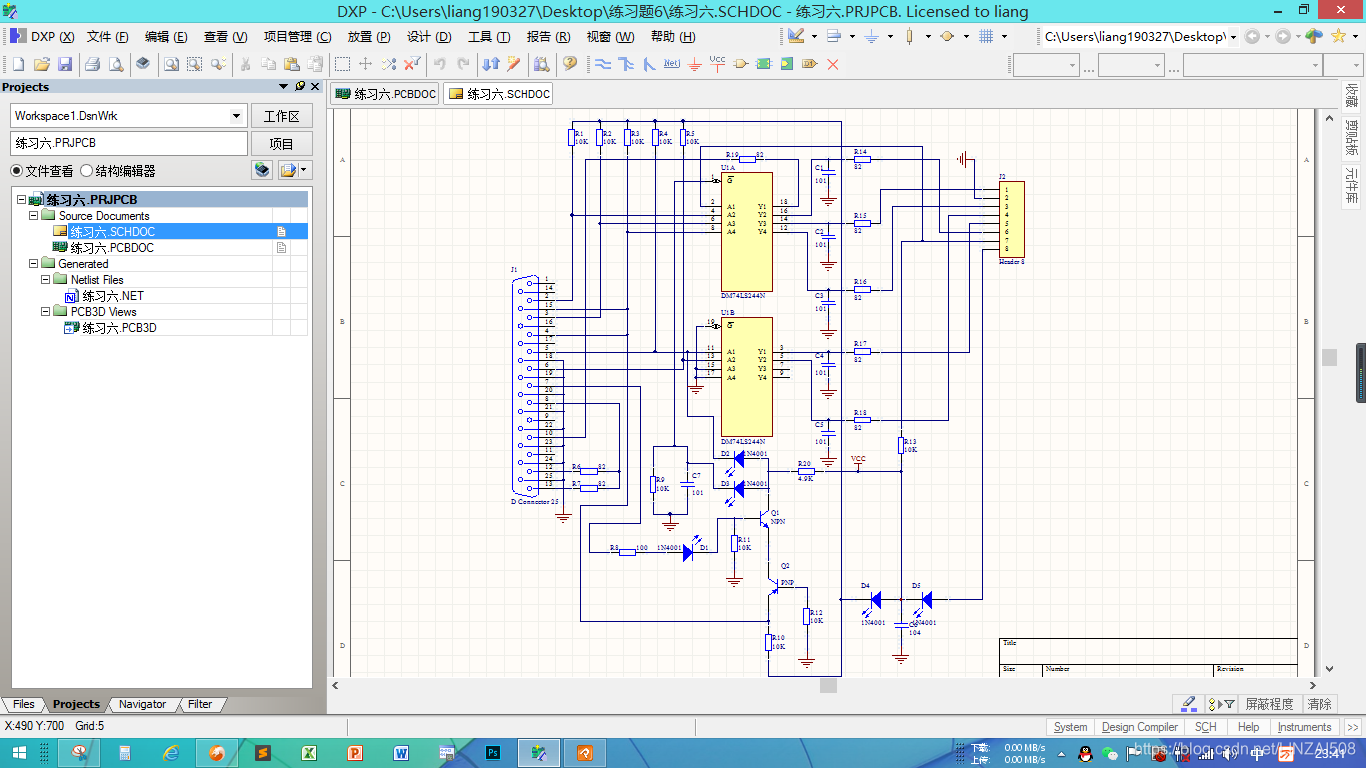The height and width of the screenshot is (768, 1366).
Task: Click the Help question mark icon
Action: (x=570, y=64)
